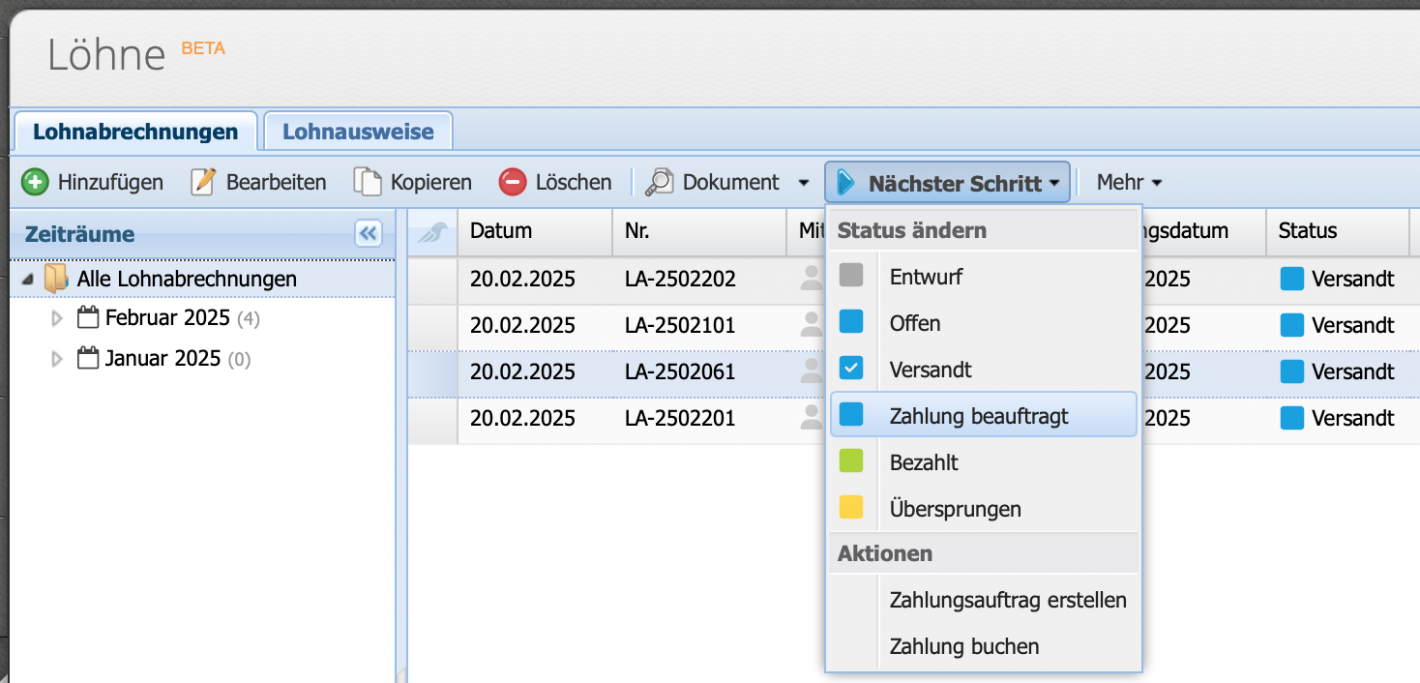Open the Mehr dropdown menu
This screenshot has height=683, width=1420.
[1128, 182]
